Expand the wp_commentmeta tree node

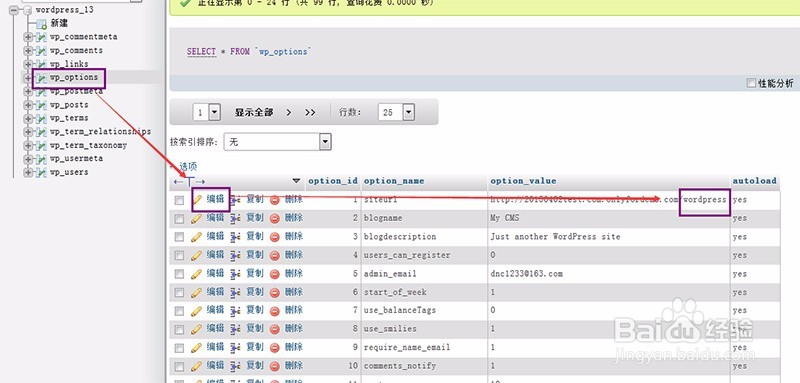pyautogui.click(x=28, y=37)
